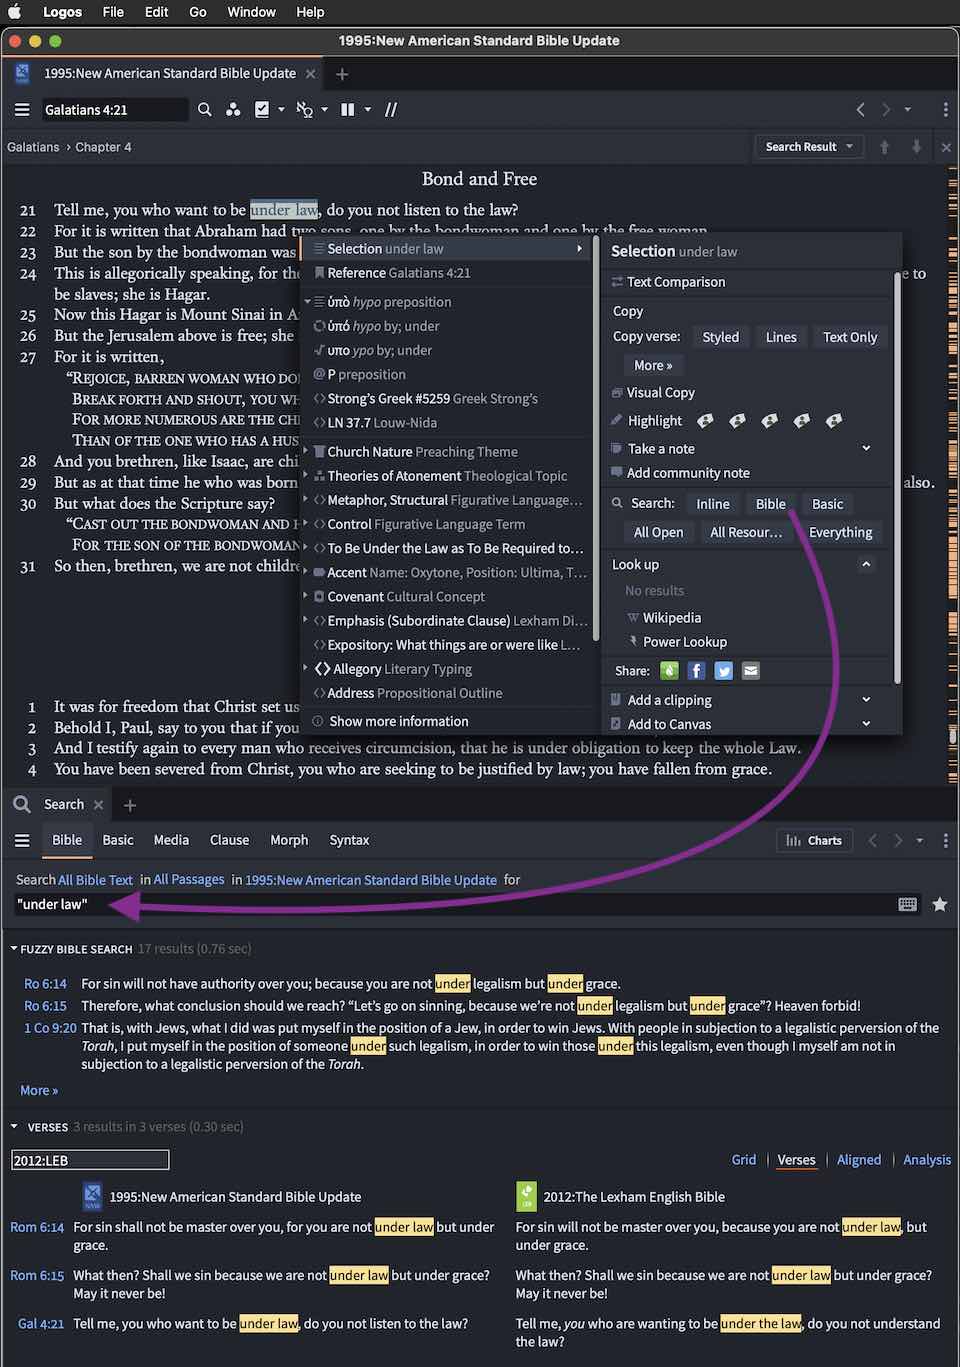The width and height of the screenshot is (960, 1367).
Task: Open the Search panel kebab menu
Action: pos(945,841)
